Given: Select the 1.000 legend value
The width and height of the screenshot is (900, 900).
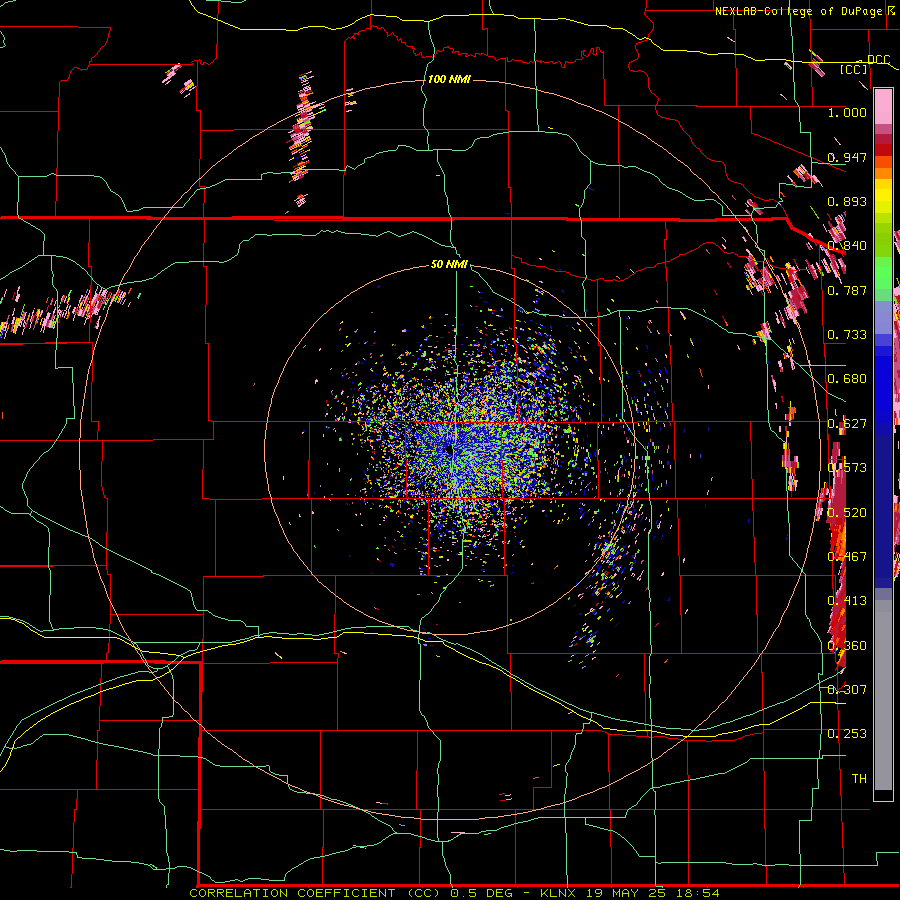Looking at the screenshot, I should pyautogui.click(x=847, y=112).
